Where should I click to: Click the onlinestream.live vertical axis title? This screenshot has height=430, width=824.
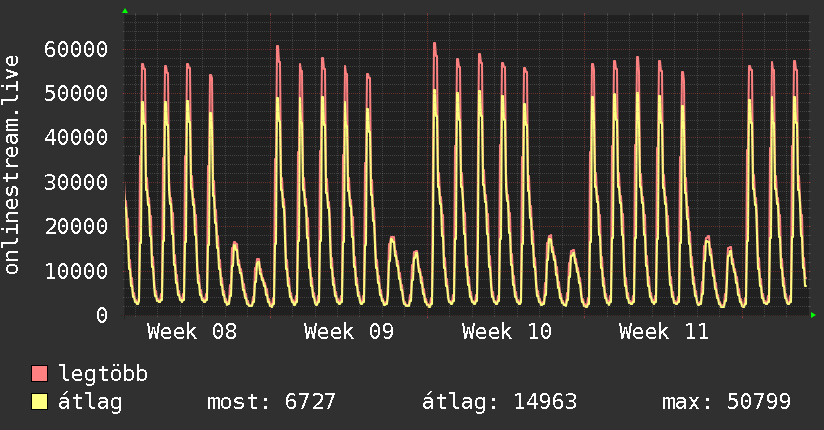12,165
